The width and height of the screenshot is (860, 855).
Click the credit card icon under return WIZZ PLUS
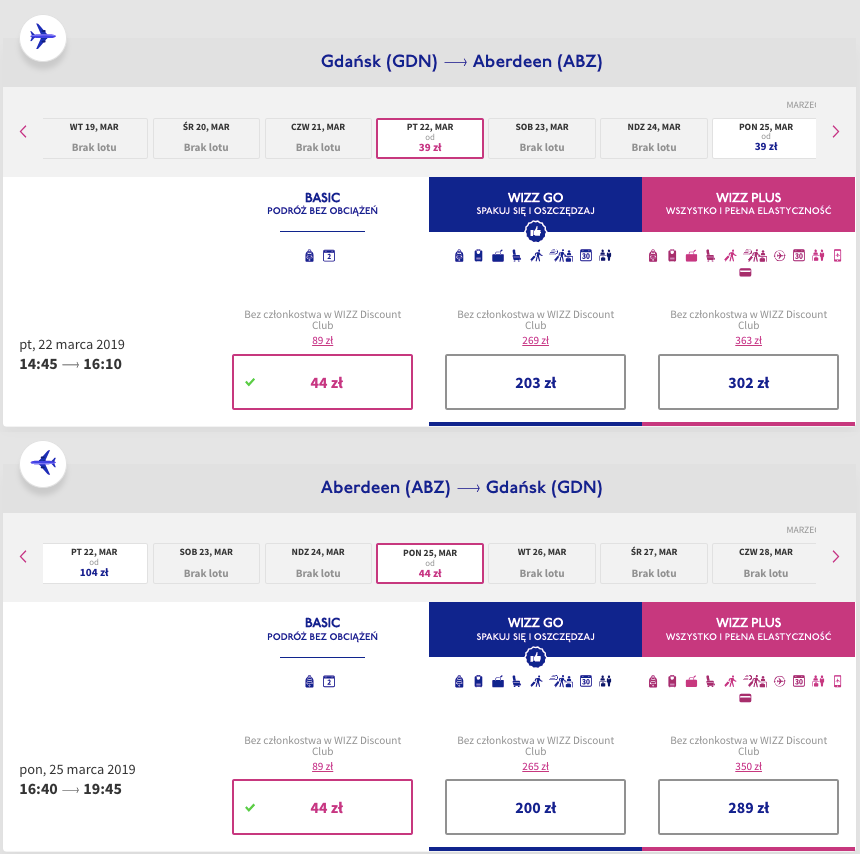coord(746,698)
